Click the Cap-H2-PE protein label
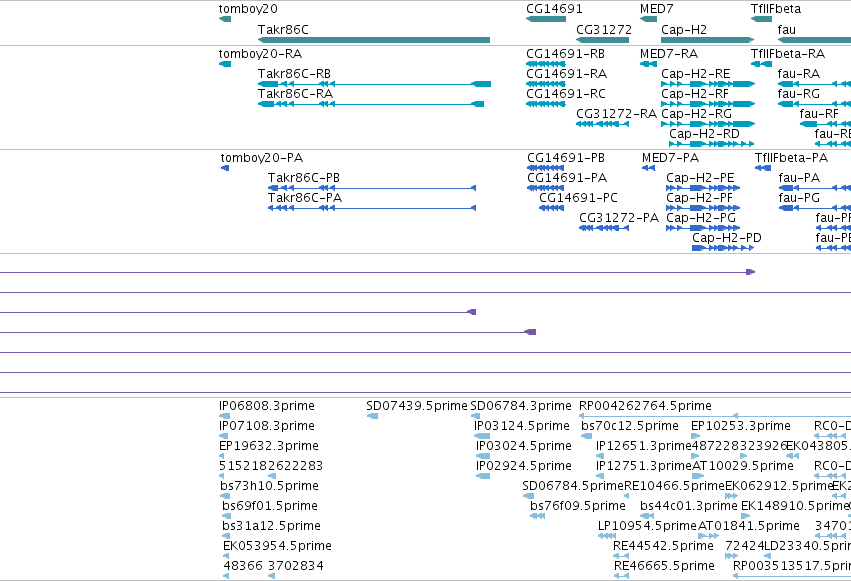Viewport: 851px width, 581px height. click(x=700, y=178)
